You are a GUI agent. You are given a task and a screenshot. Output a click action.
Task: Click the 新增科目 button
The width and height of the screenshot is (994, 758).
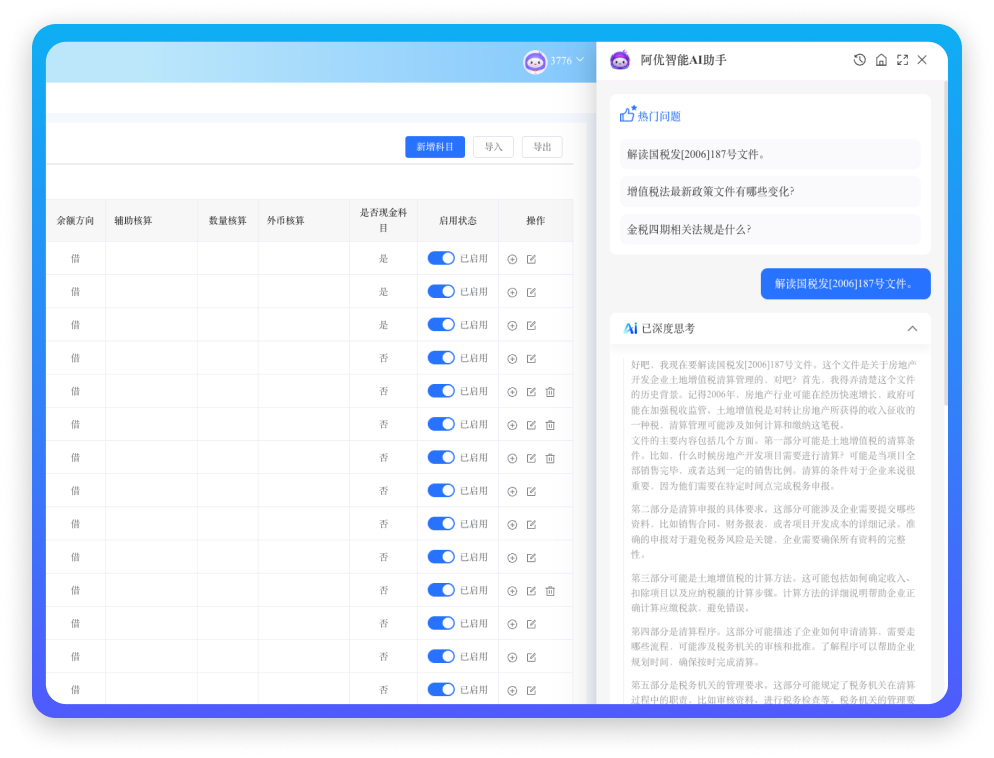(x=435, y=147)
